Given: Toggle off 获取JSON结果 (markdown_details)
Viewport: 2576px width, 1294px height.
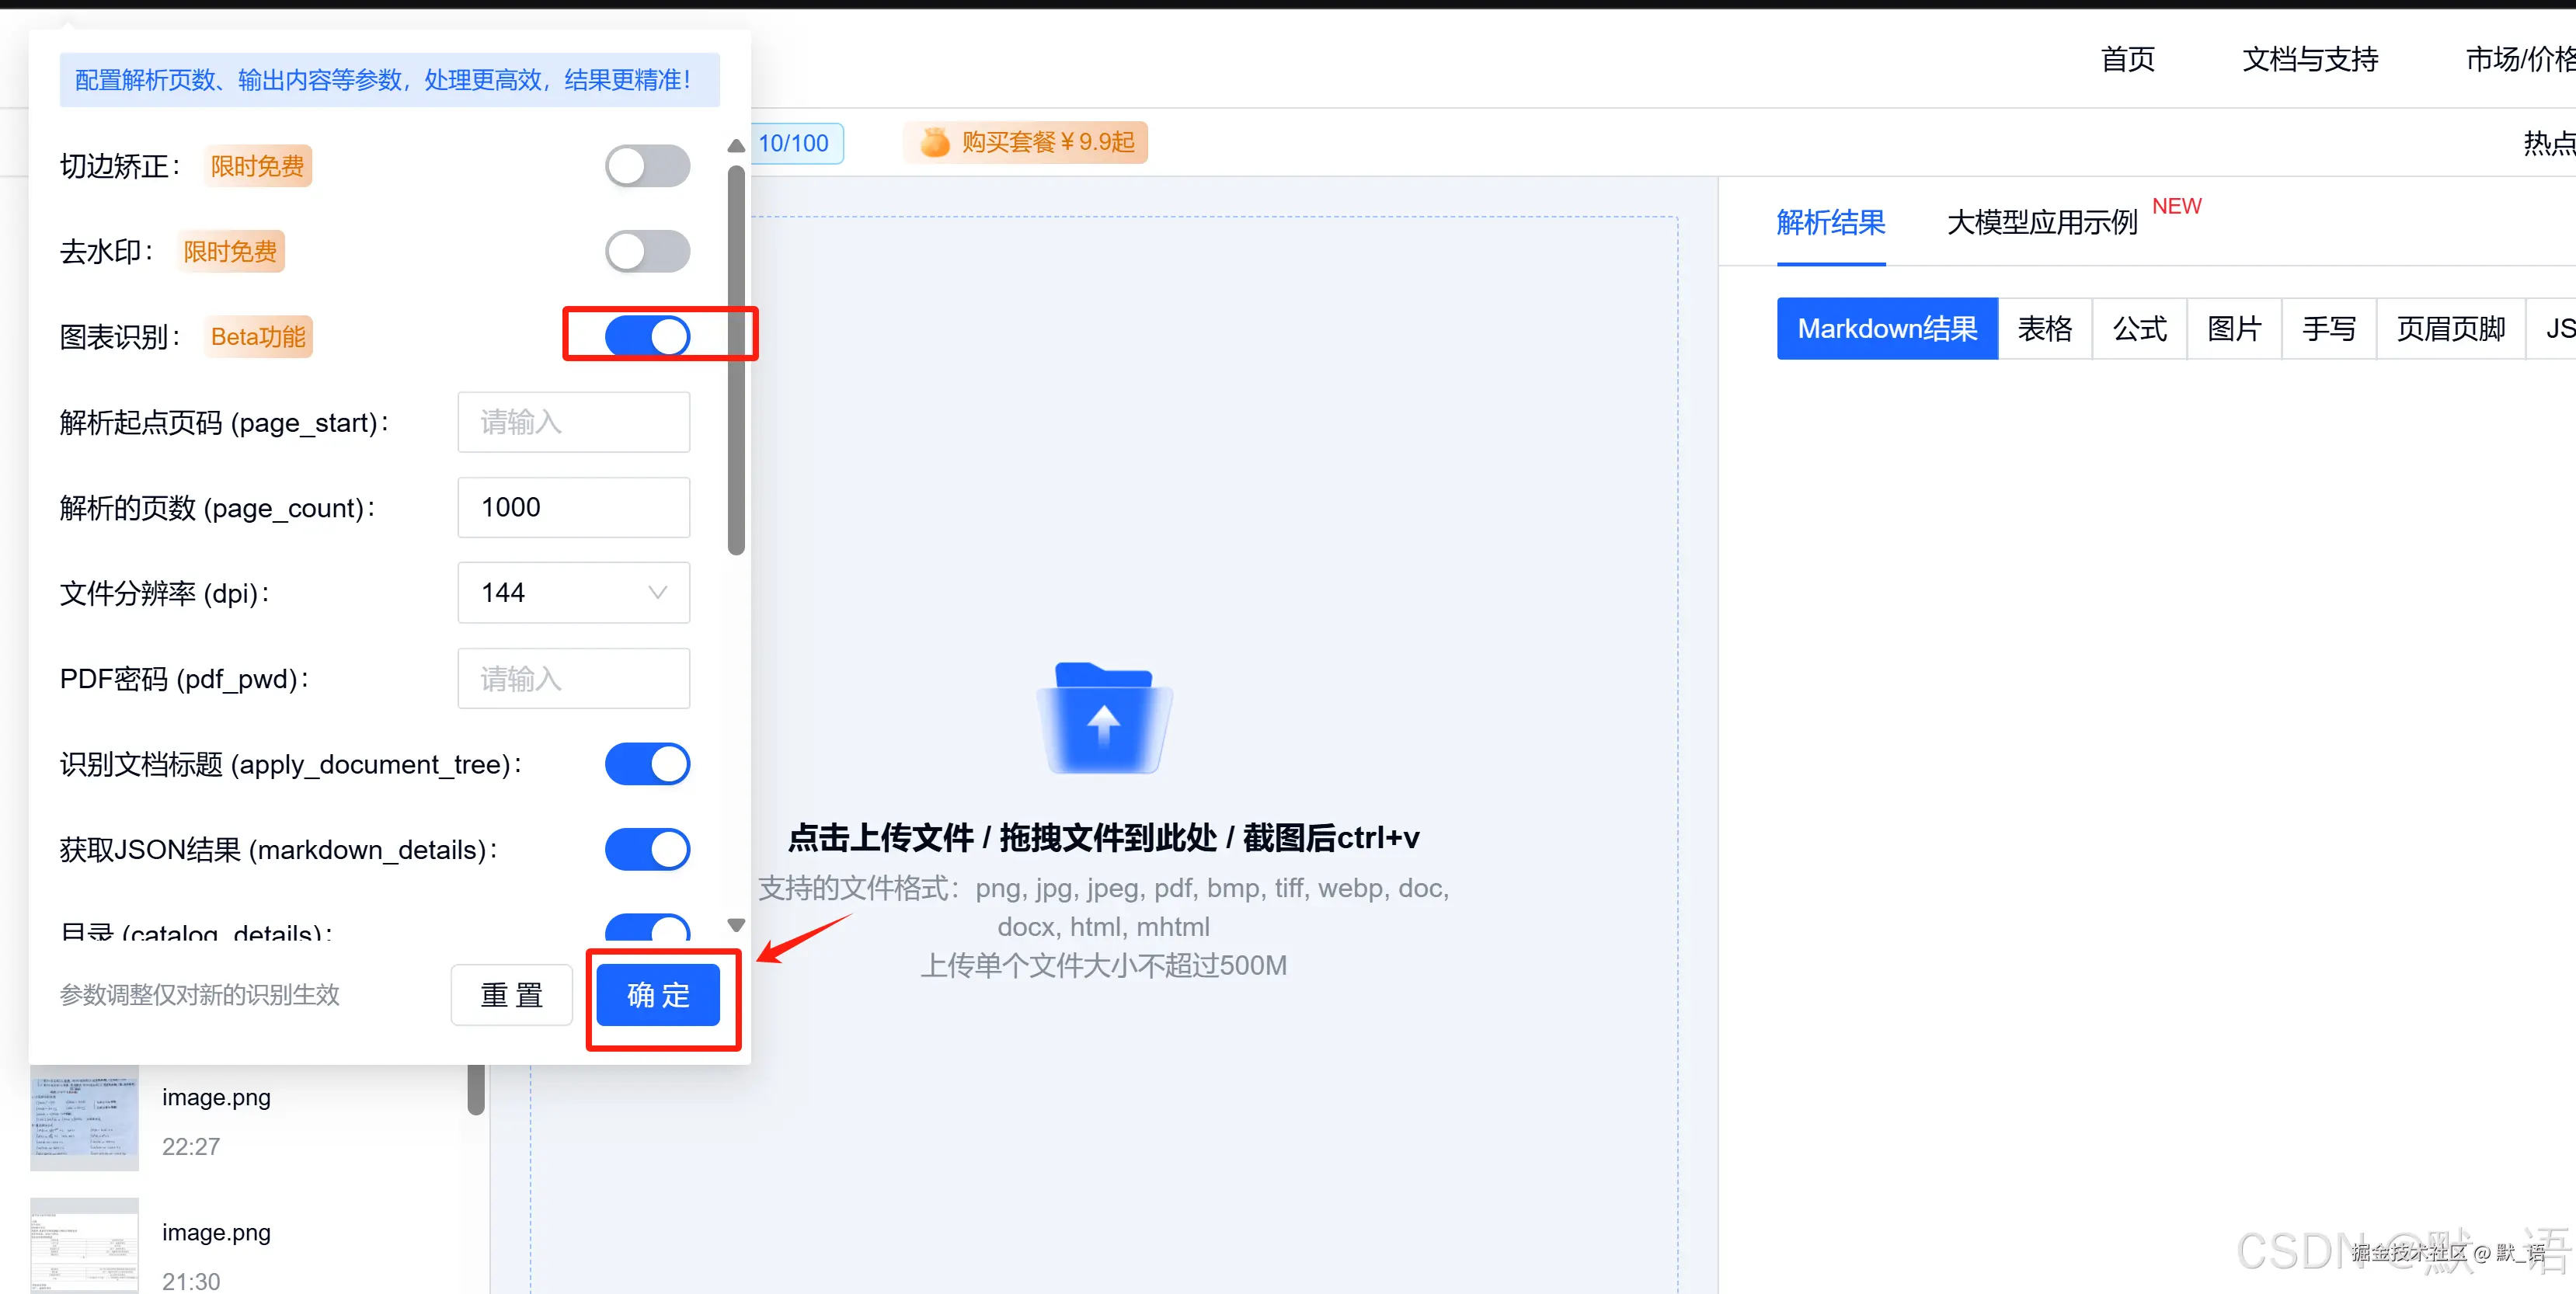Looking at the screenshot, I should tap(647, 849).
